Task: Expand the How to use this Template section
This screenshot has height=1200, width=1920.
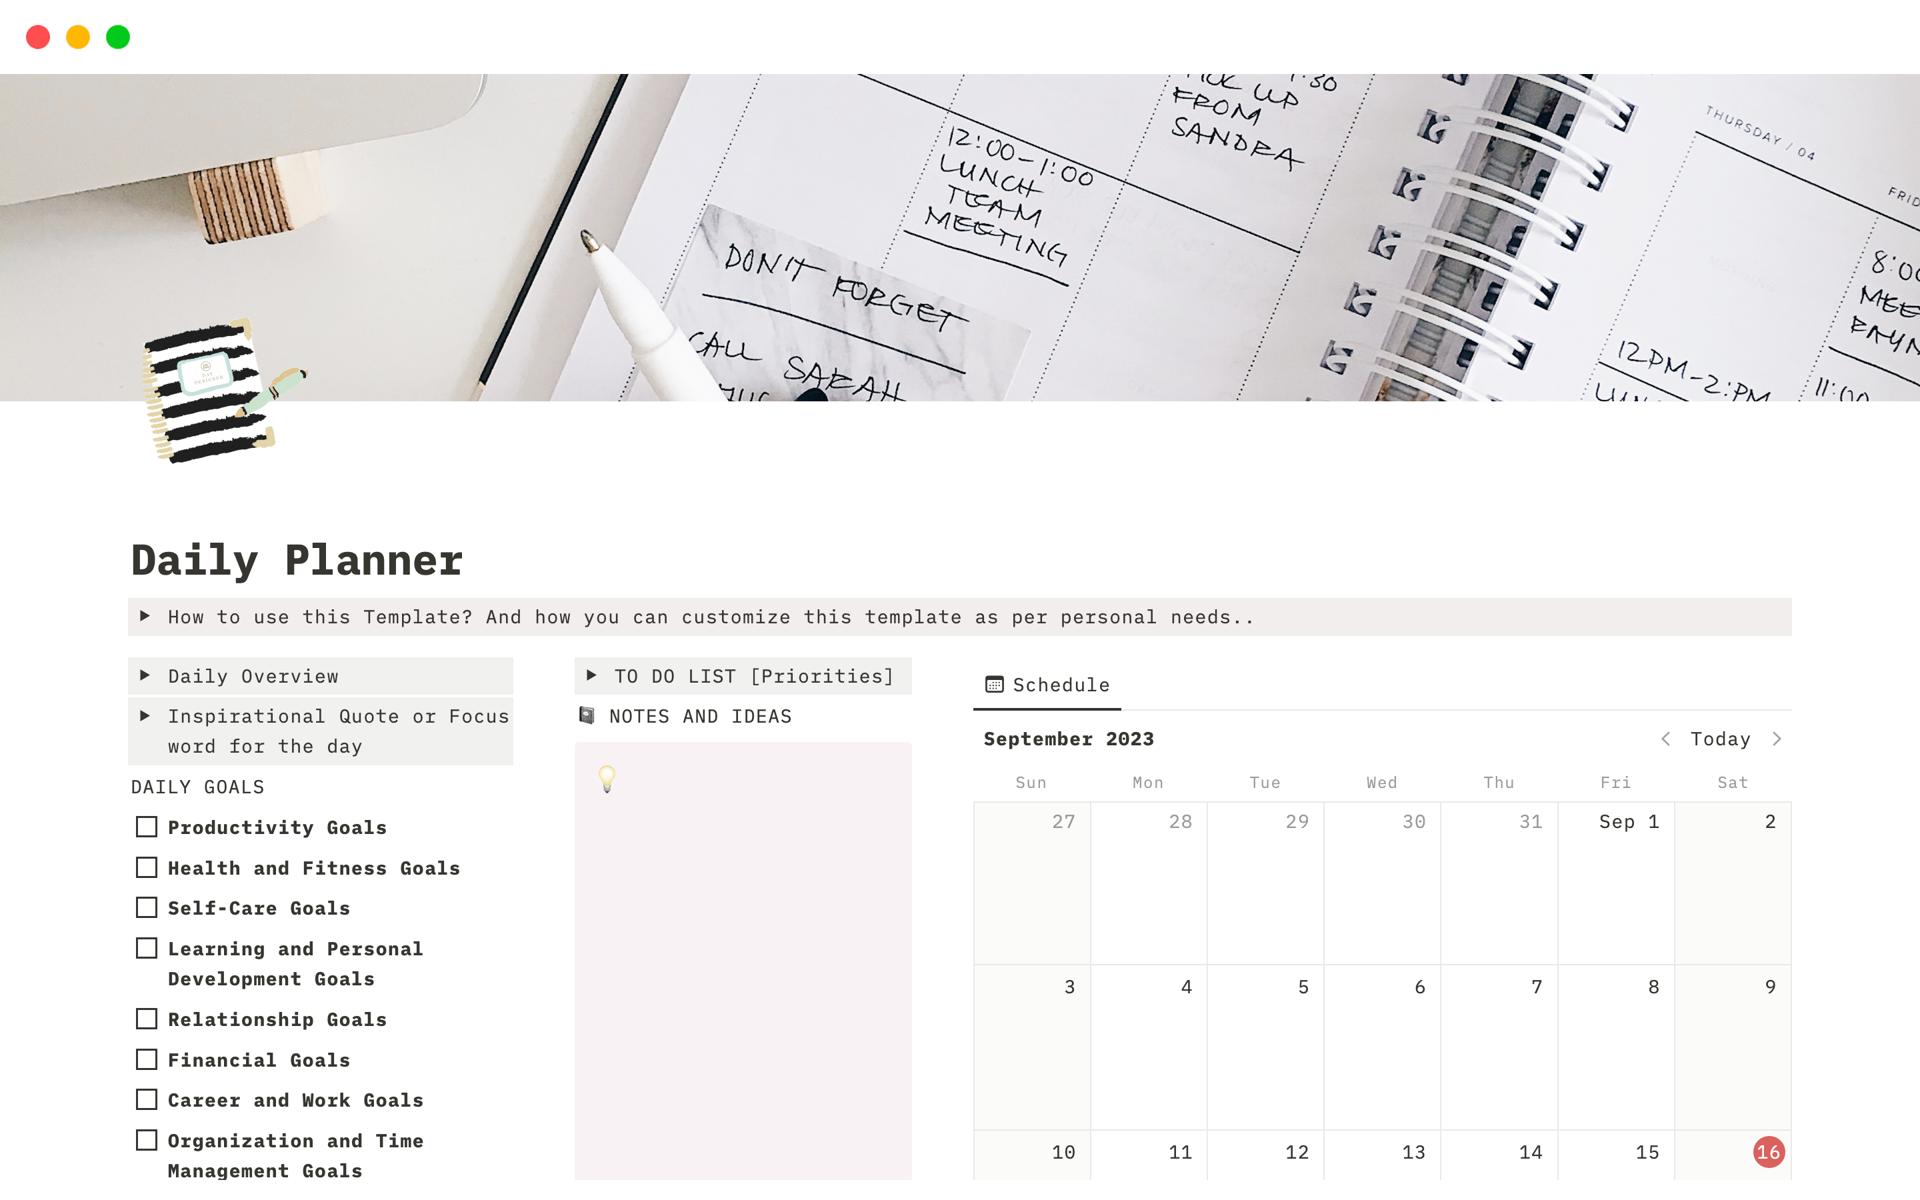Action: click(x=147, y=615)
